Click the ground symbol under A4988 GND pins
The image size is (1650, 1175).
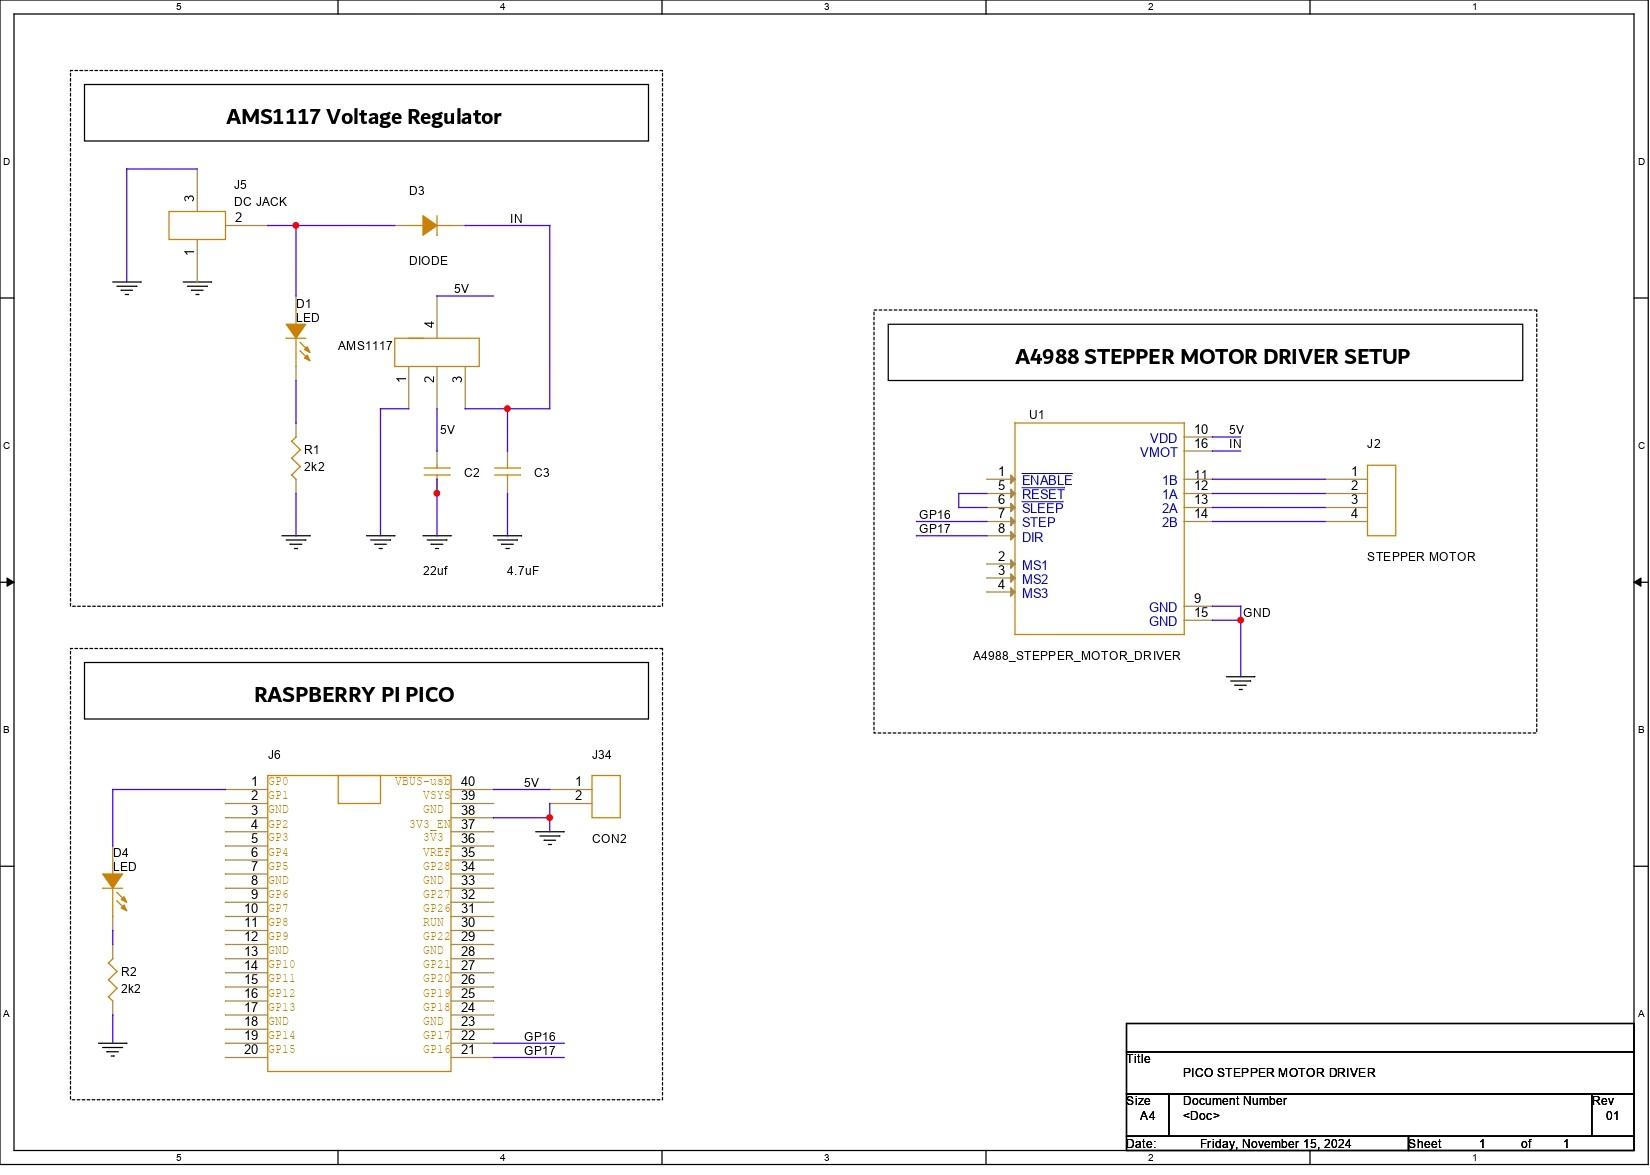[1241, 684]
